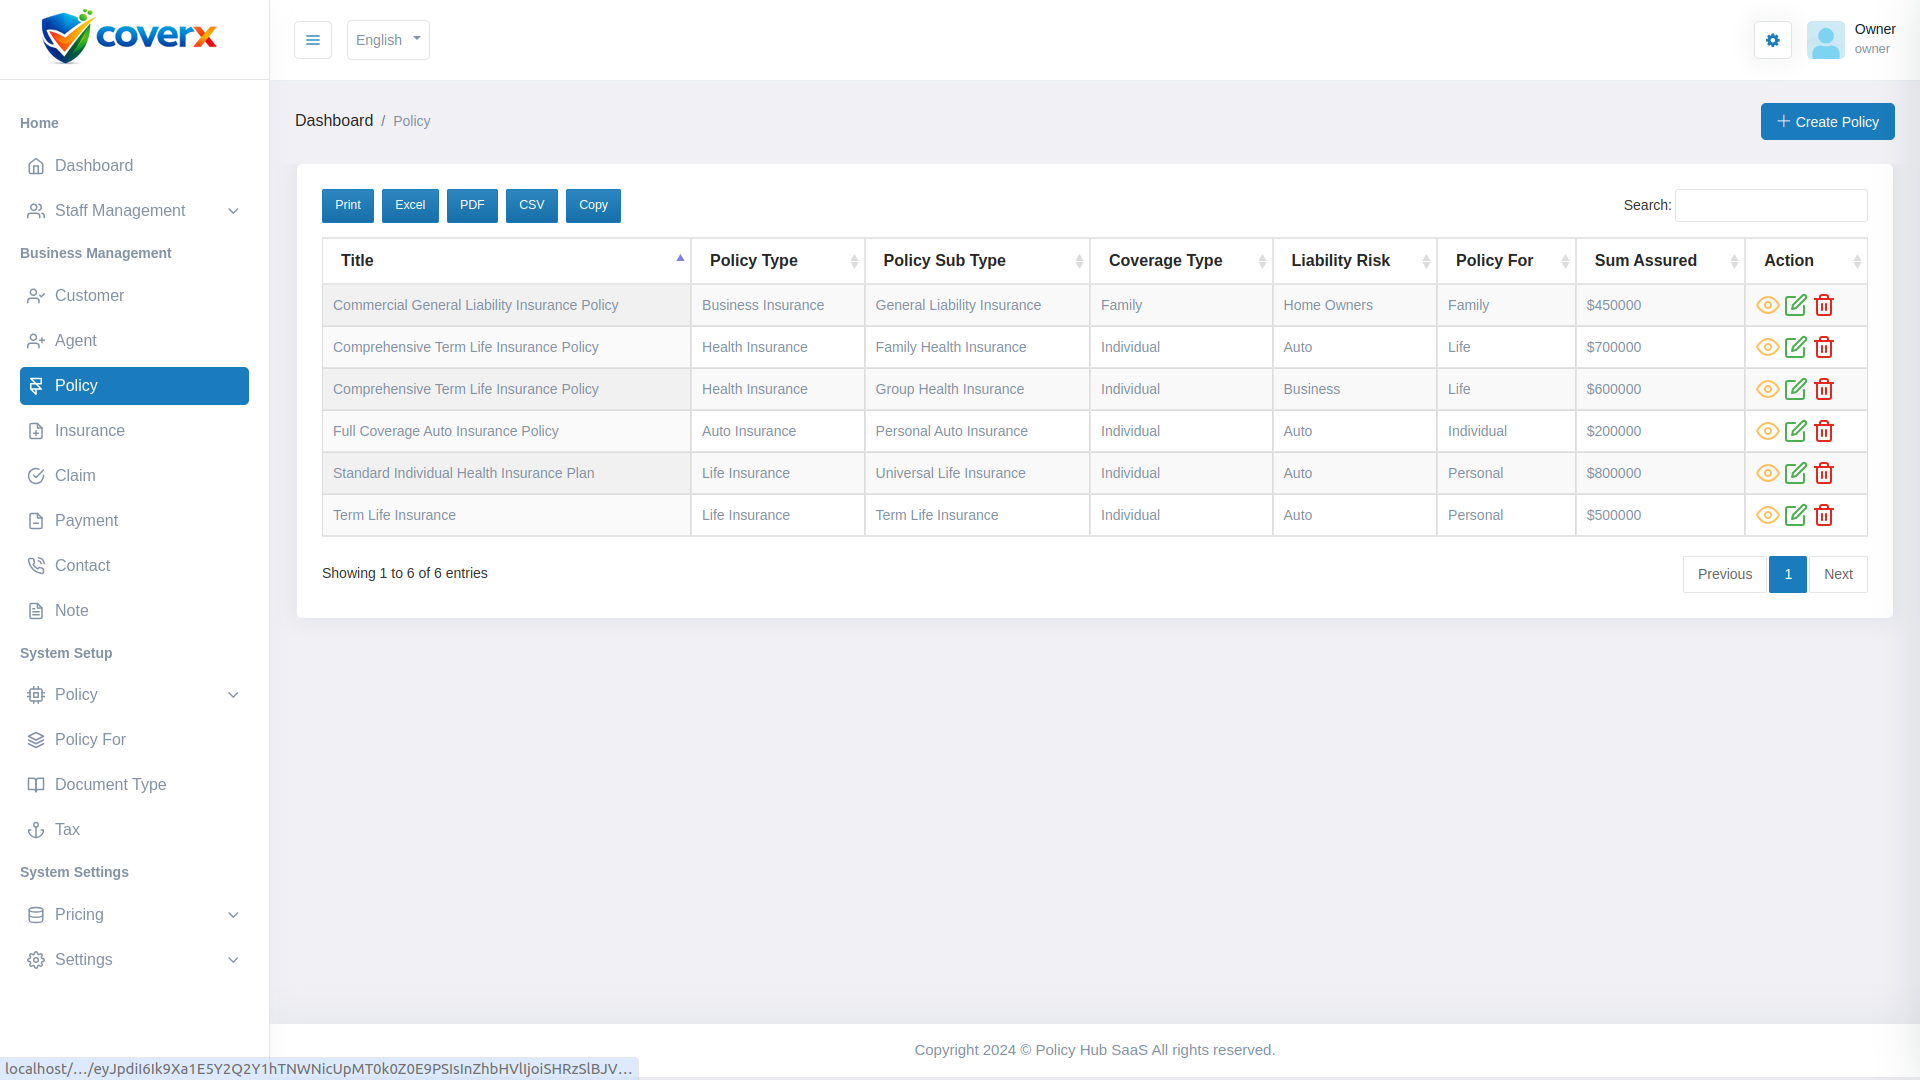Expand Staff Management submenu
This screenshot has width=1920, height=1080.
click(x=134, y=211)
